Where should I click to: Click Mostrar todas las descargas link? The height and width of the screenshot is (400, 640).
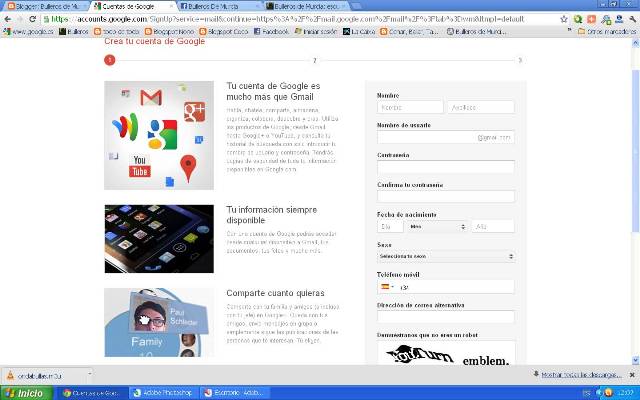pyautogui.click(x=581, y=375)
